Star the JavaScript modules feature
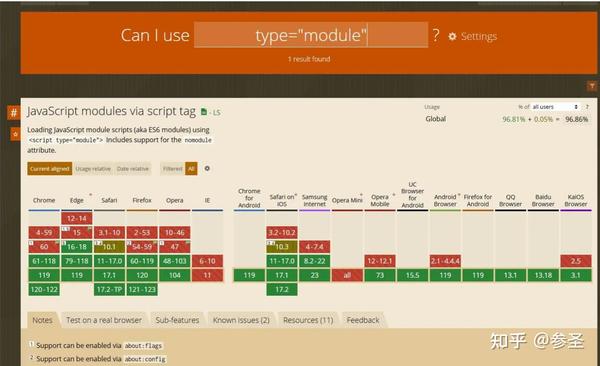Image resolution: width=600 pixels, height=366 pixels. pyautogui.click(x=15, y=134)
